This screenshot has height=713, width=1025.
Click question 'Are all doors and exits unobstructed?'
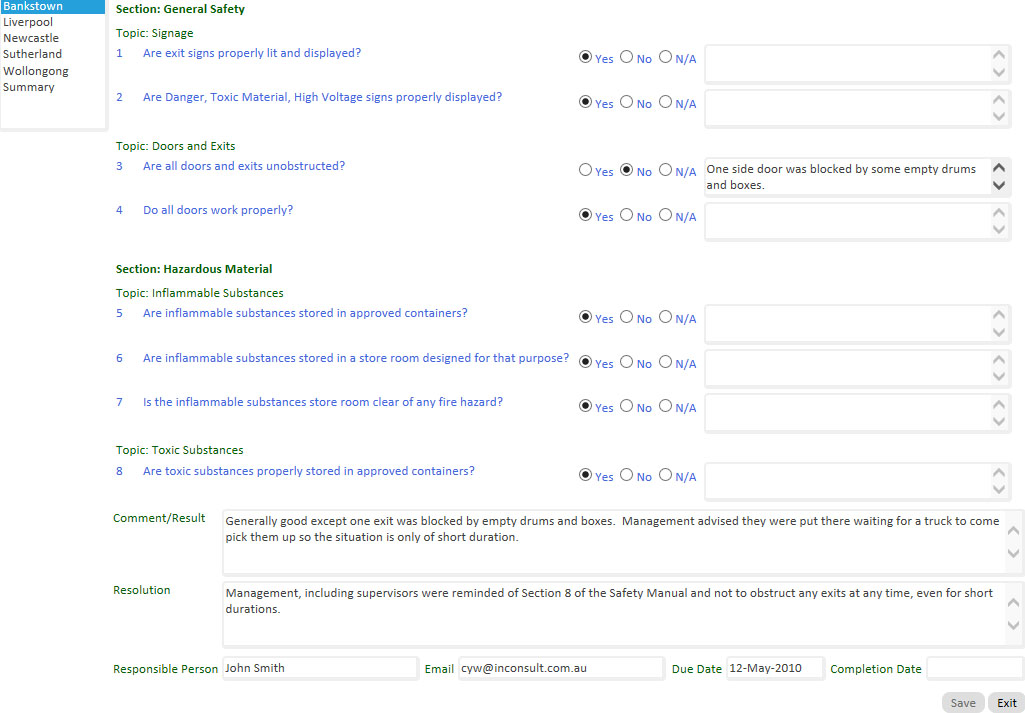[x=244, y=166]
